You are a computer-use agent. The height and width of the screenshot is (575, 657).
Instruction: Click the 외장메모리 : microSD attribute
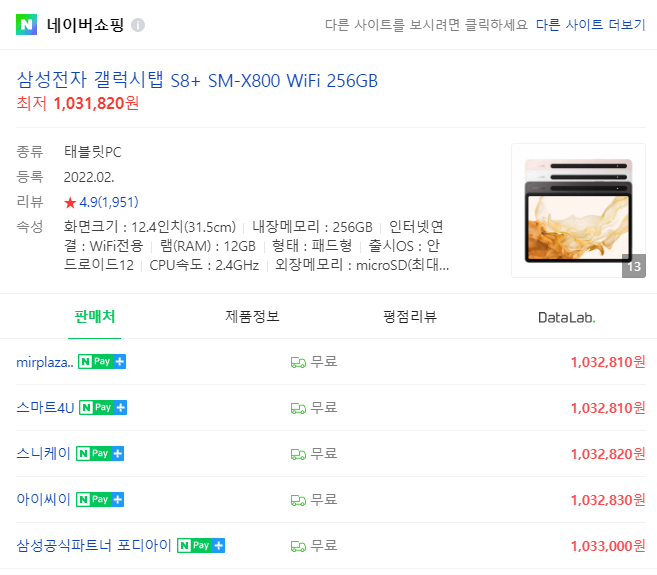tap(362, 265)
